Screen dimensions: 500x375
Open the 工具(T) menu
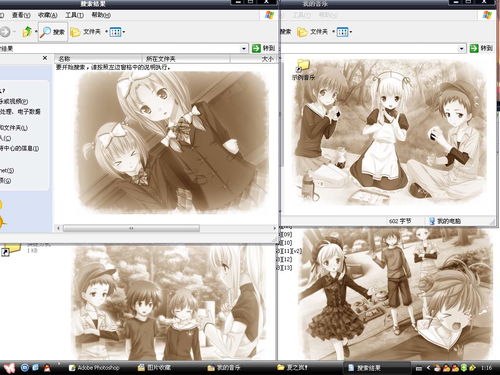tap(74, 15)
